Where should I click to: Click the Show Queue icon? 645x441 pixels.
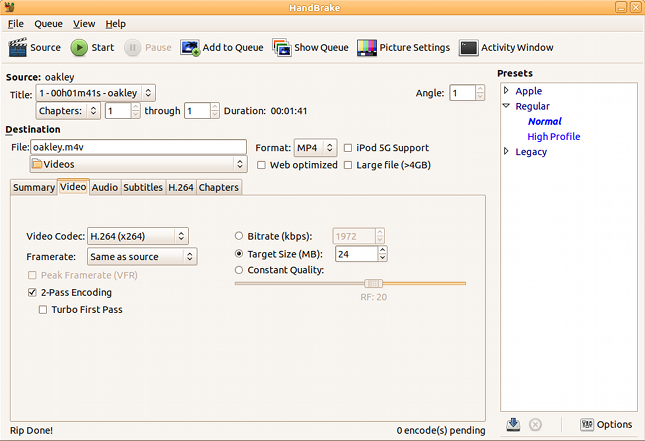[x=282, y=48]
